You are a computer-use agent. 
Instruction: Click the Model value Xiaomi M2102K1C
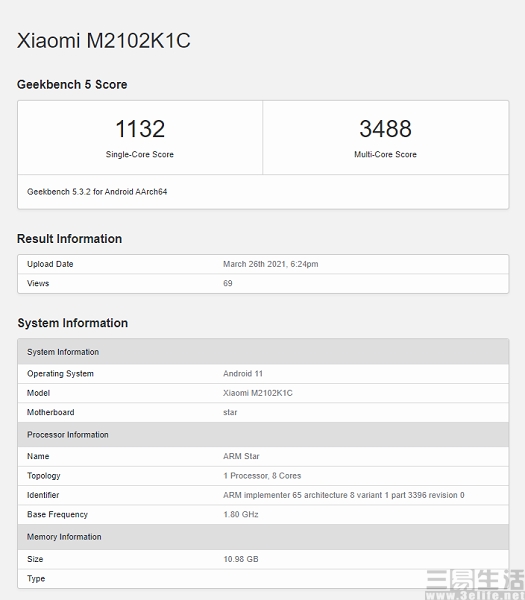tap(258, 393)
